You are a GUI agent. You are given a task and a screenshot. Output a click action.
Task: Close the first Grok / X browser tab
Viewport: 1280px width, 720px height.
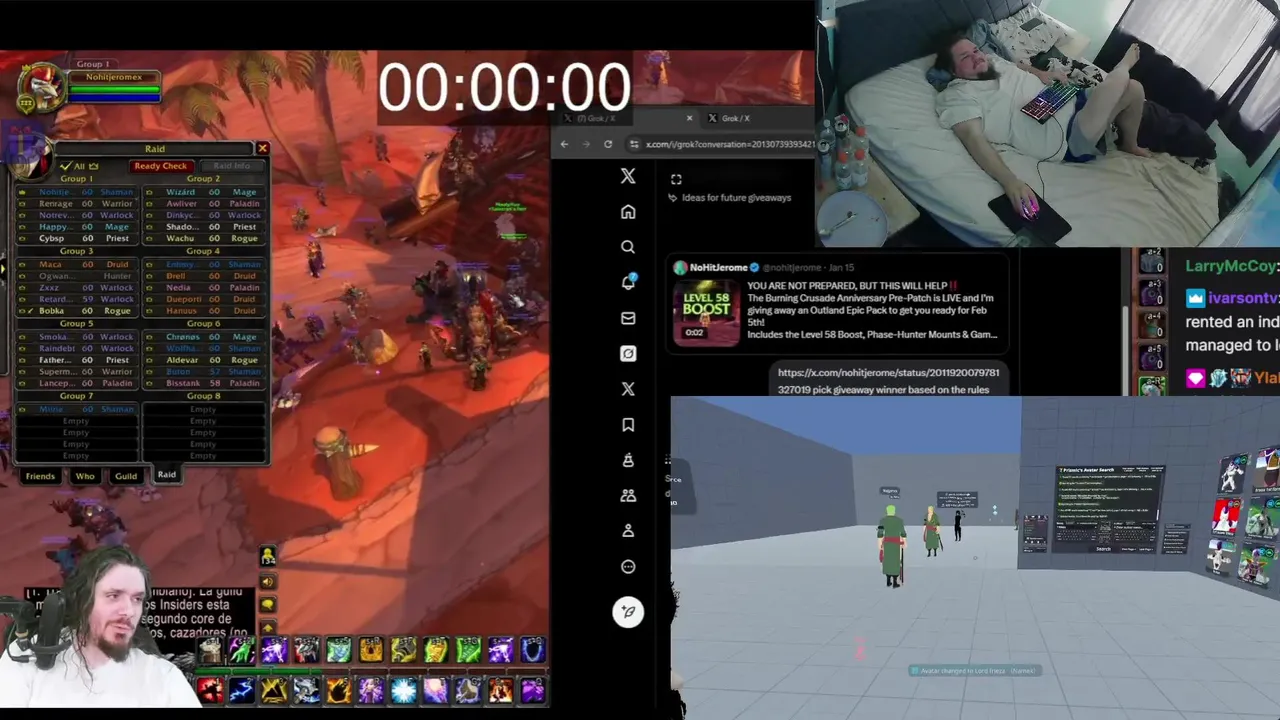point(689,118)
